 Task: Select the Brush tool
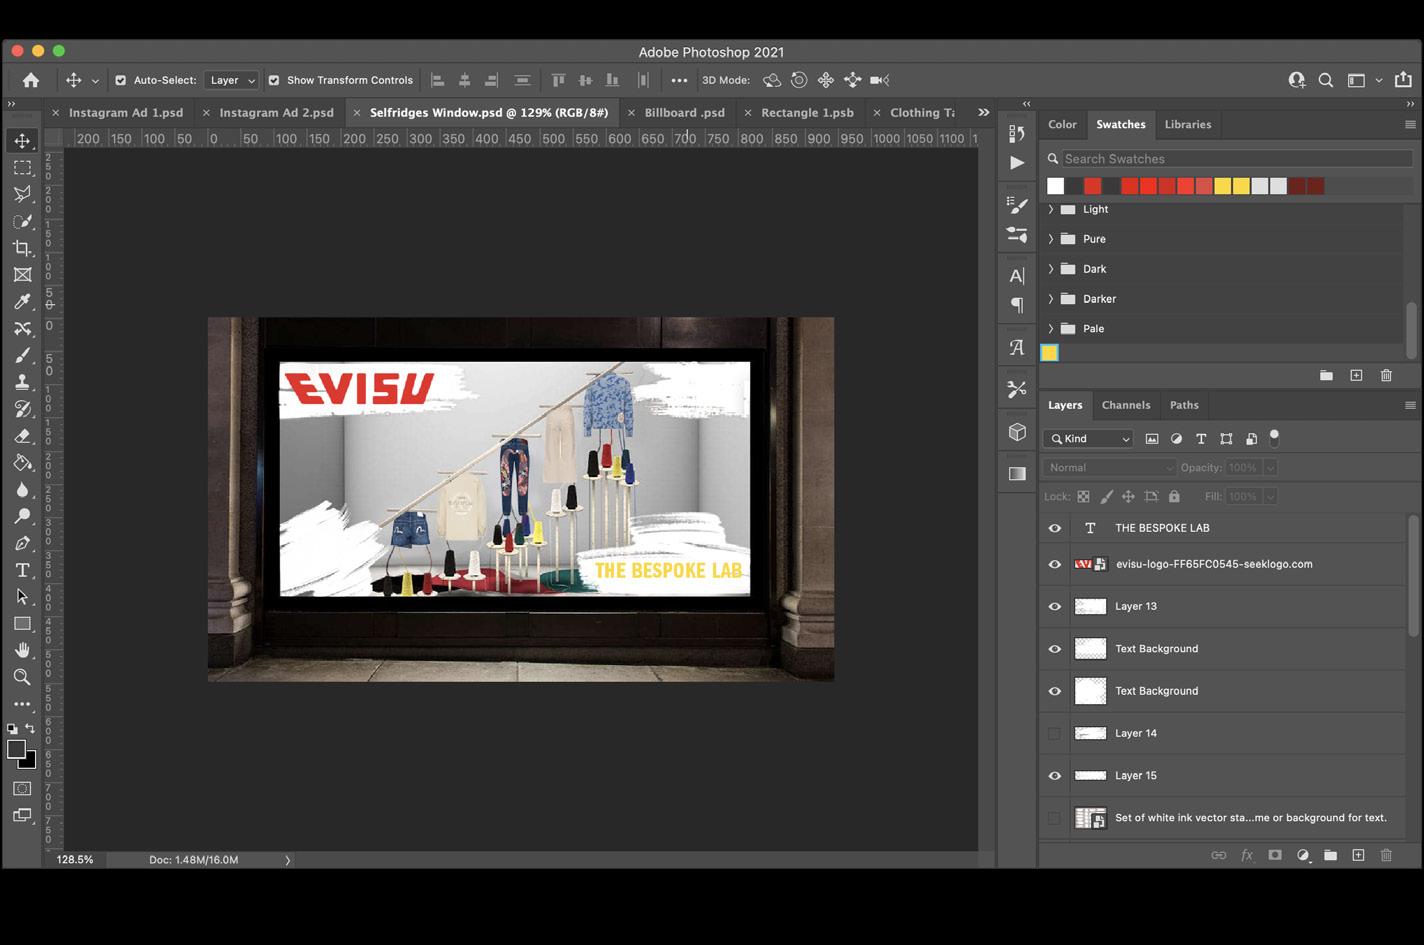tap(22, 356)
